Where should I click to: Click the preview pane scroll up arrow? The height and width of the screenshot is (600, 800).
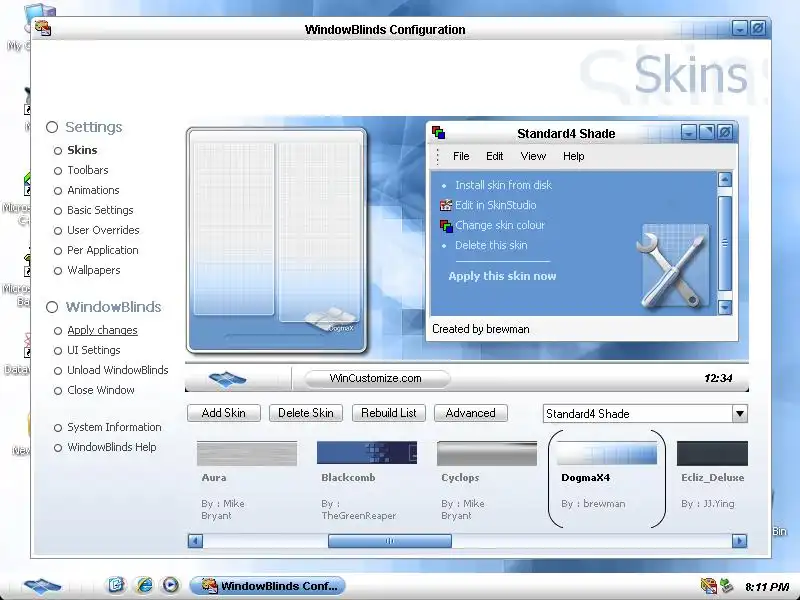point(725,179)
